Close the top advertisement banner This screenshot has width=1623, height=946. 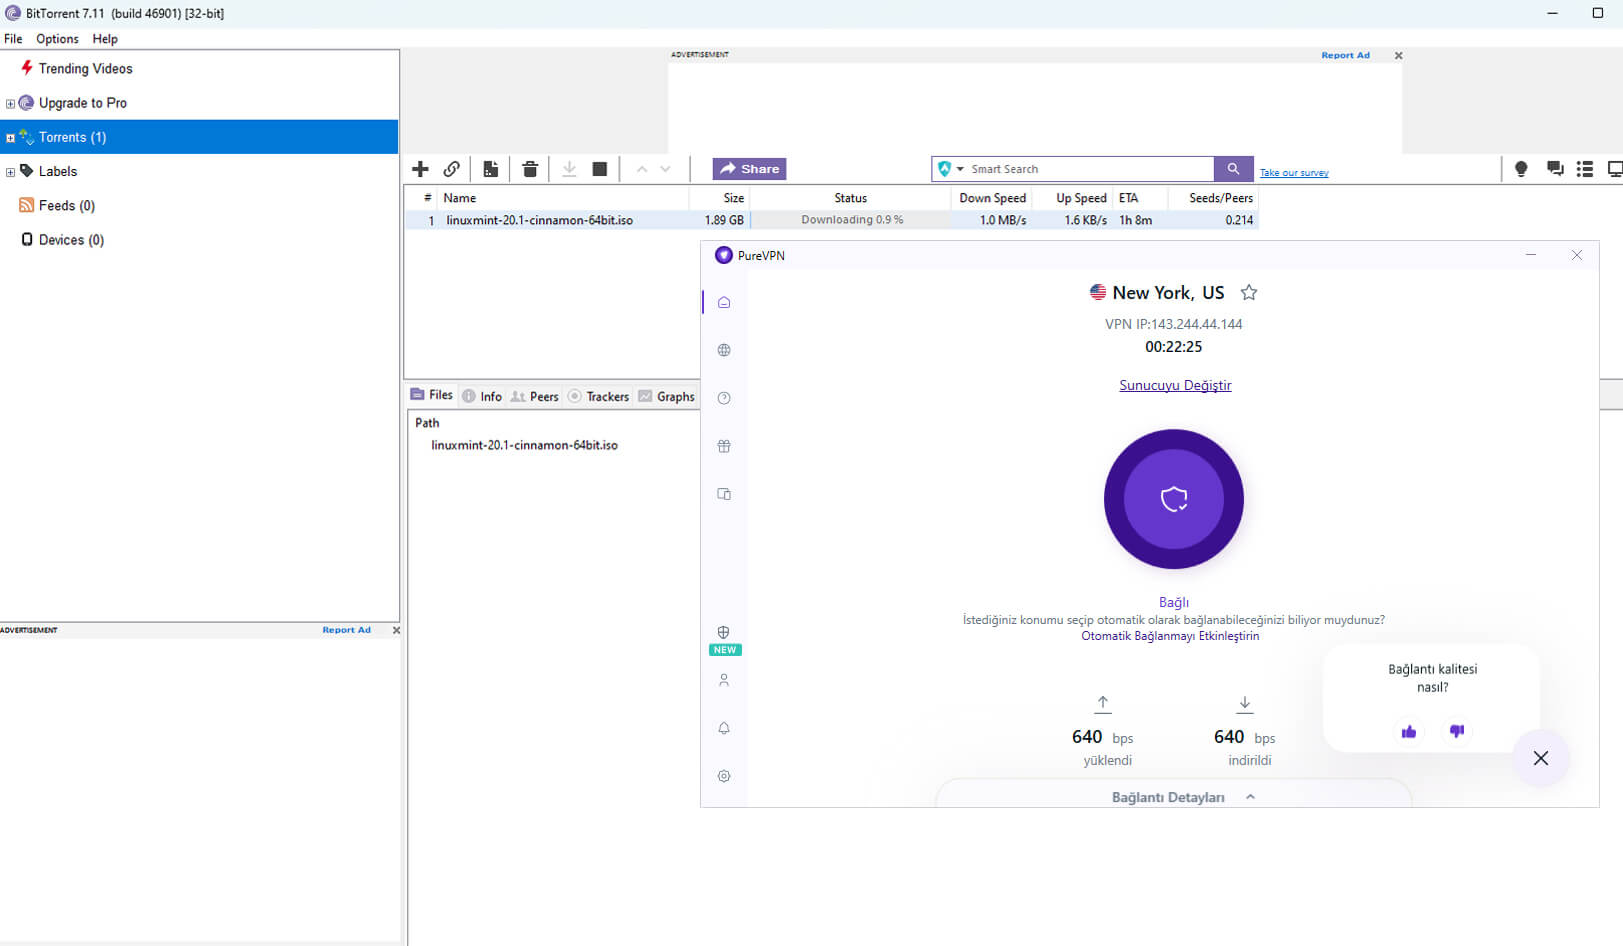pos(1398,56)
